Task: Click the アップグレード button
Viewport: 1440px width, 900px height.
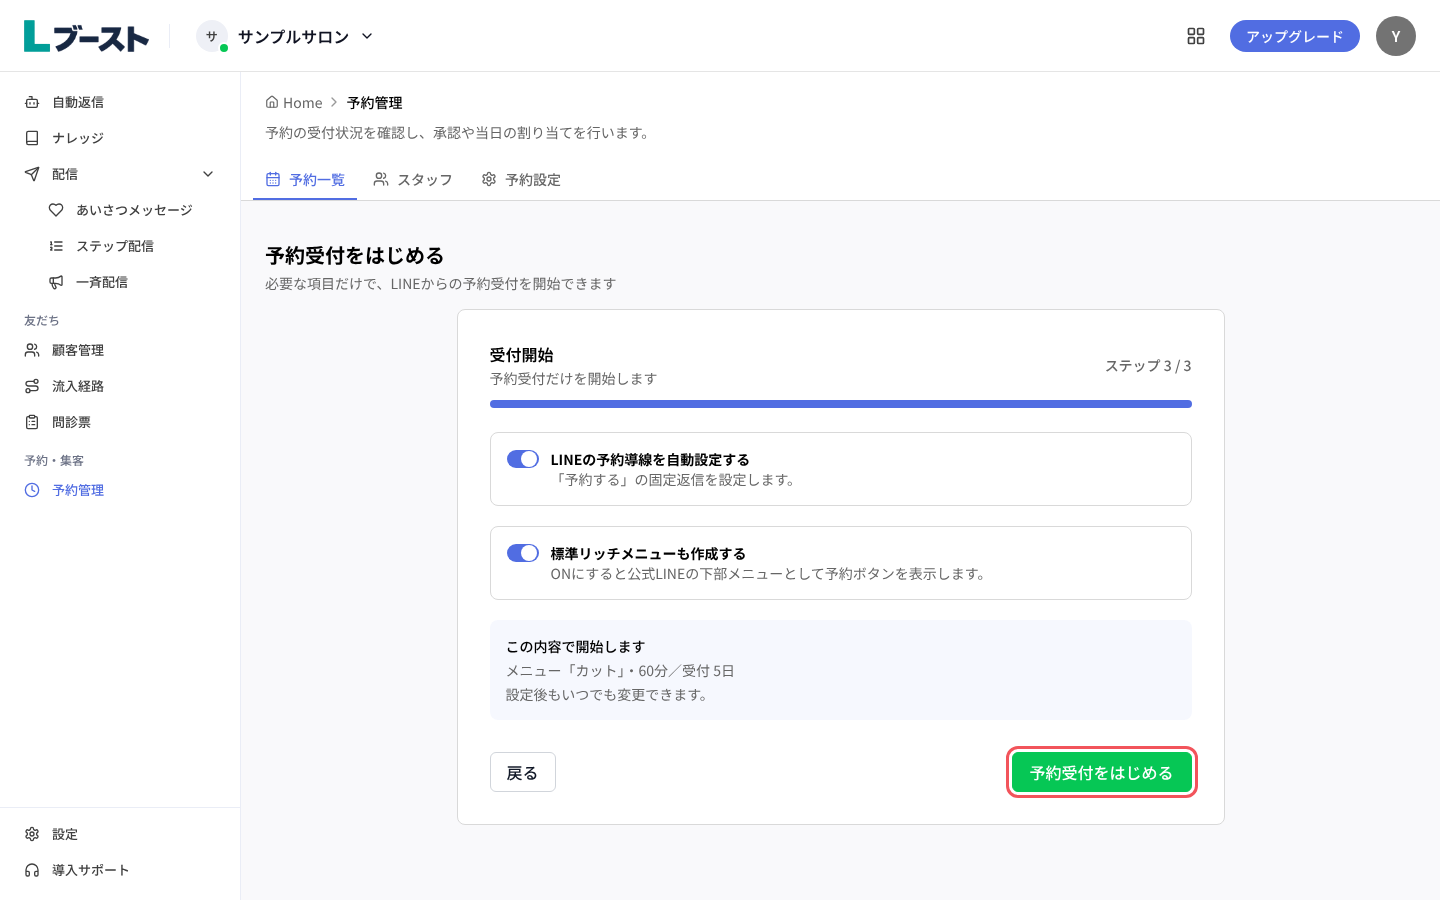Action: click(1295, 36)
